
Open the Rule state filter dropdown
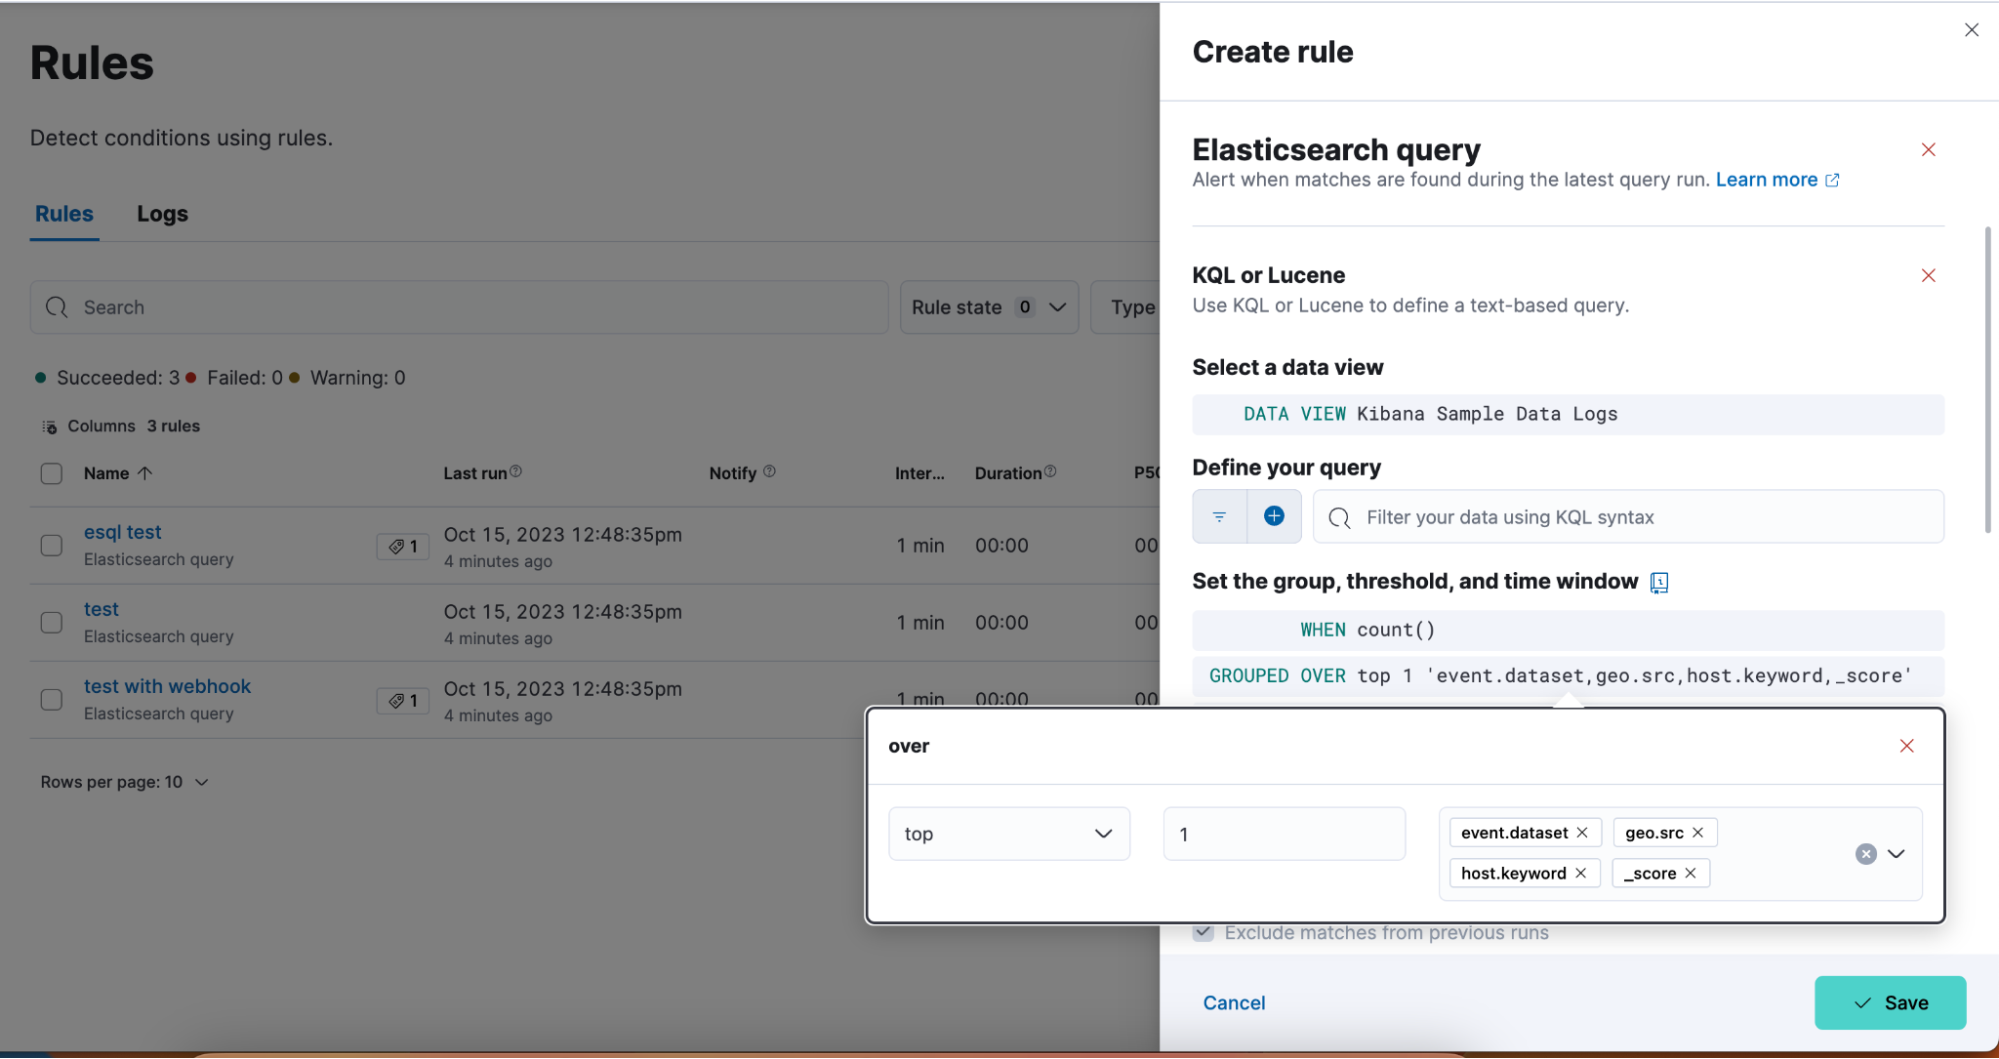[988, 308]
